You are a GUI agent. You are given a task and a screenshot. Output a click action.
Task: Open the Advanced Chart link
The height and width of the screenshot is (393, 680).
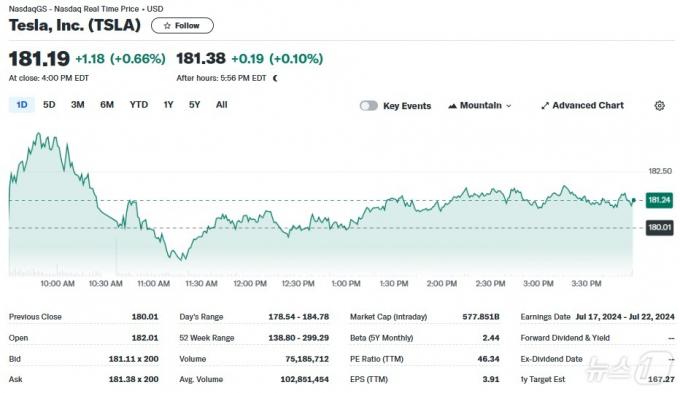pos(582,105)
